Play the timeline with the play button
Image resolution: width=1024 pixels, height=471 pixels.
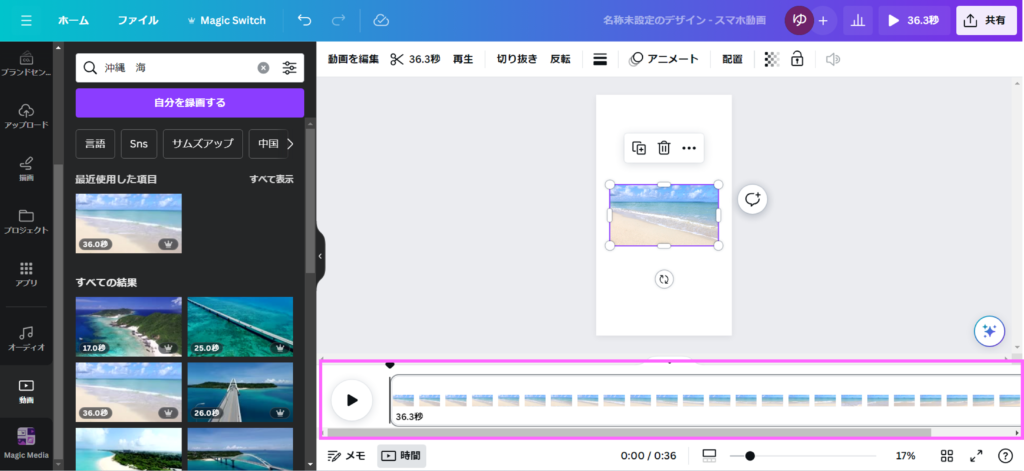pyautogui.click(x=352, y=400)
